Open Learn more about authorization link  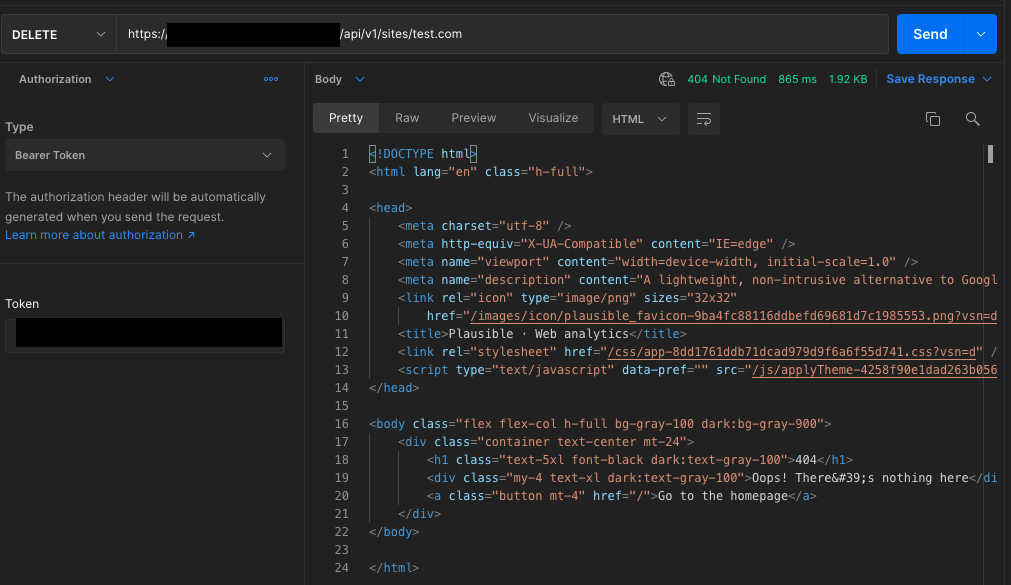(100, 235)
